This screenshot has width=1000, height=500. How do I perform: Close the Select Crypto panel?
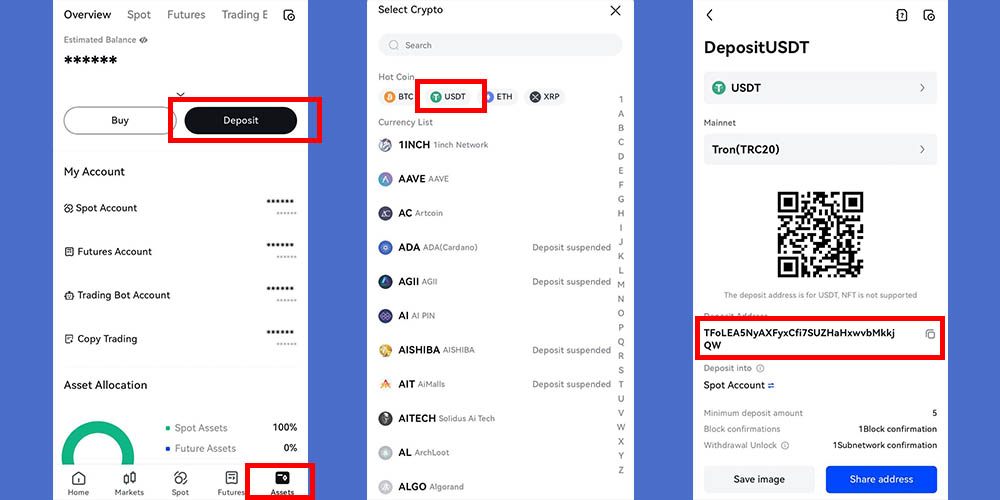(615, 10)
